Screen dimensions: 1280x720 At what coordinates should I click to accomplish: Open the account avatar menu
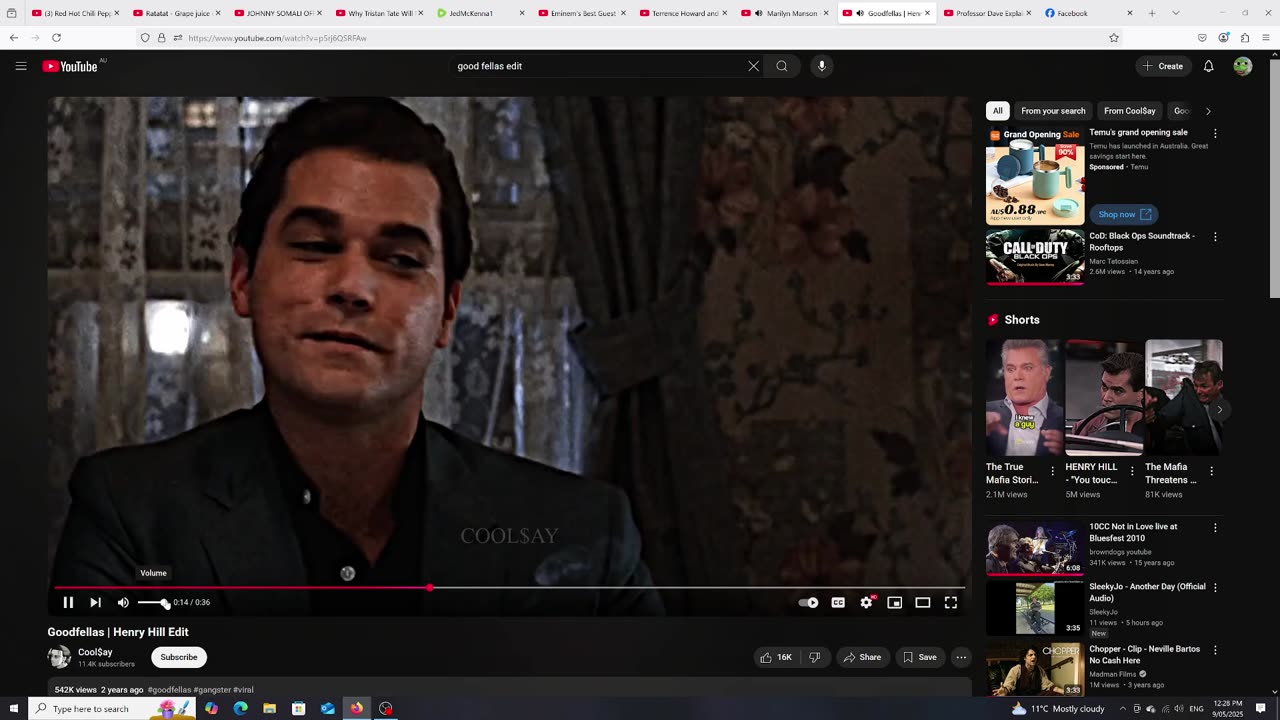tap(1242, 66)
